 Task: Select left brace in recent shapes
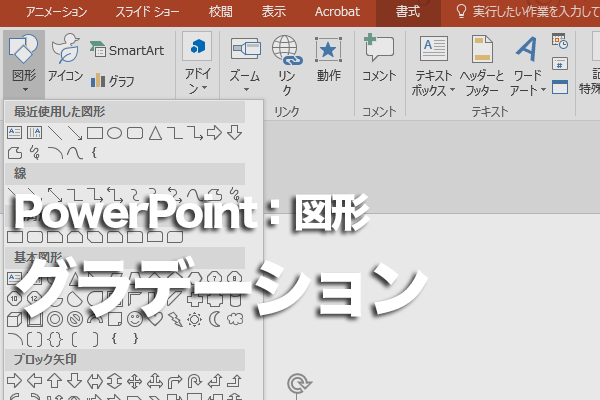coord(94,153)
